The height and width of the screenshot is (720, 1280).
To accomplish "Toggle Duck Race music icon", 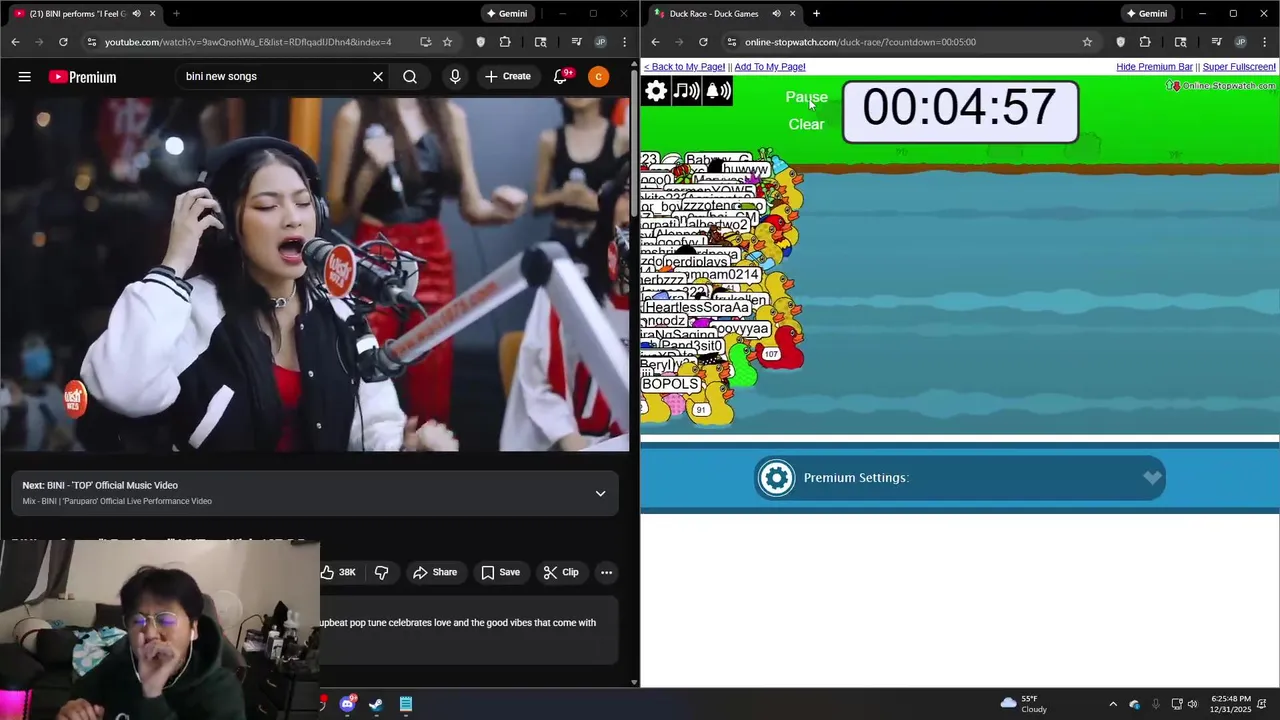I will click(686, 91).
